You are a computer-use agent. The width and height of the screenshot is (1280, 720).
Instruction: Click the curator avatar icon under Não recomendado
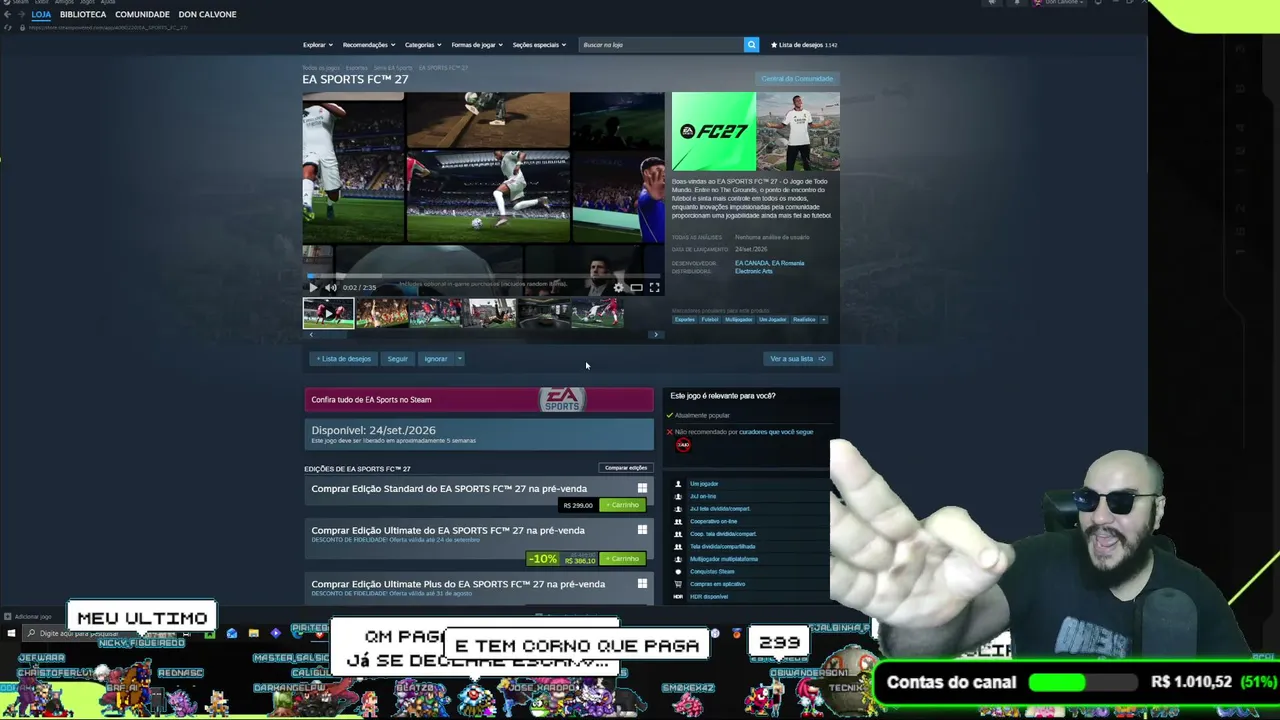coord(683,445)
